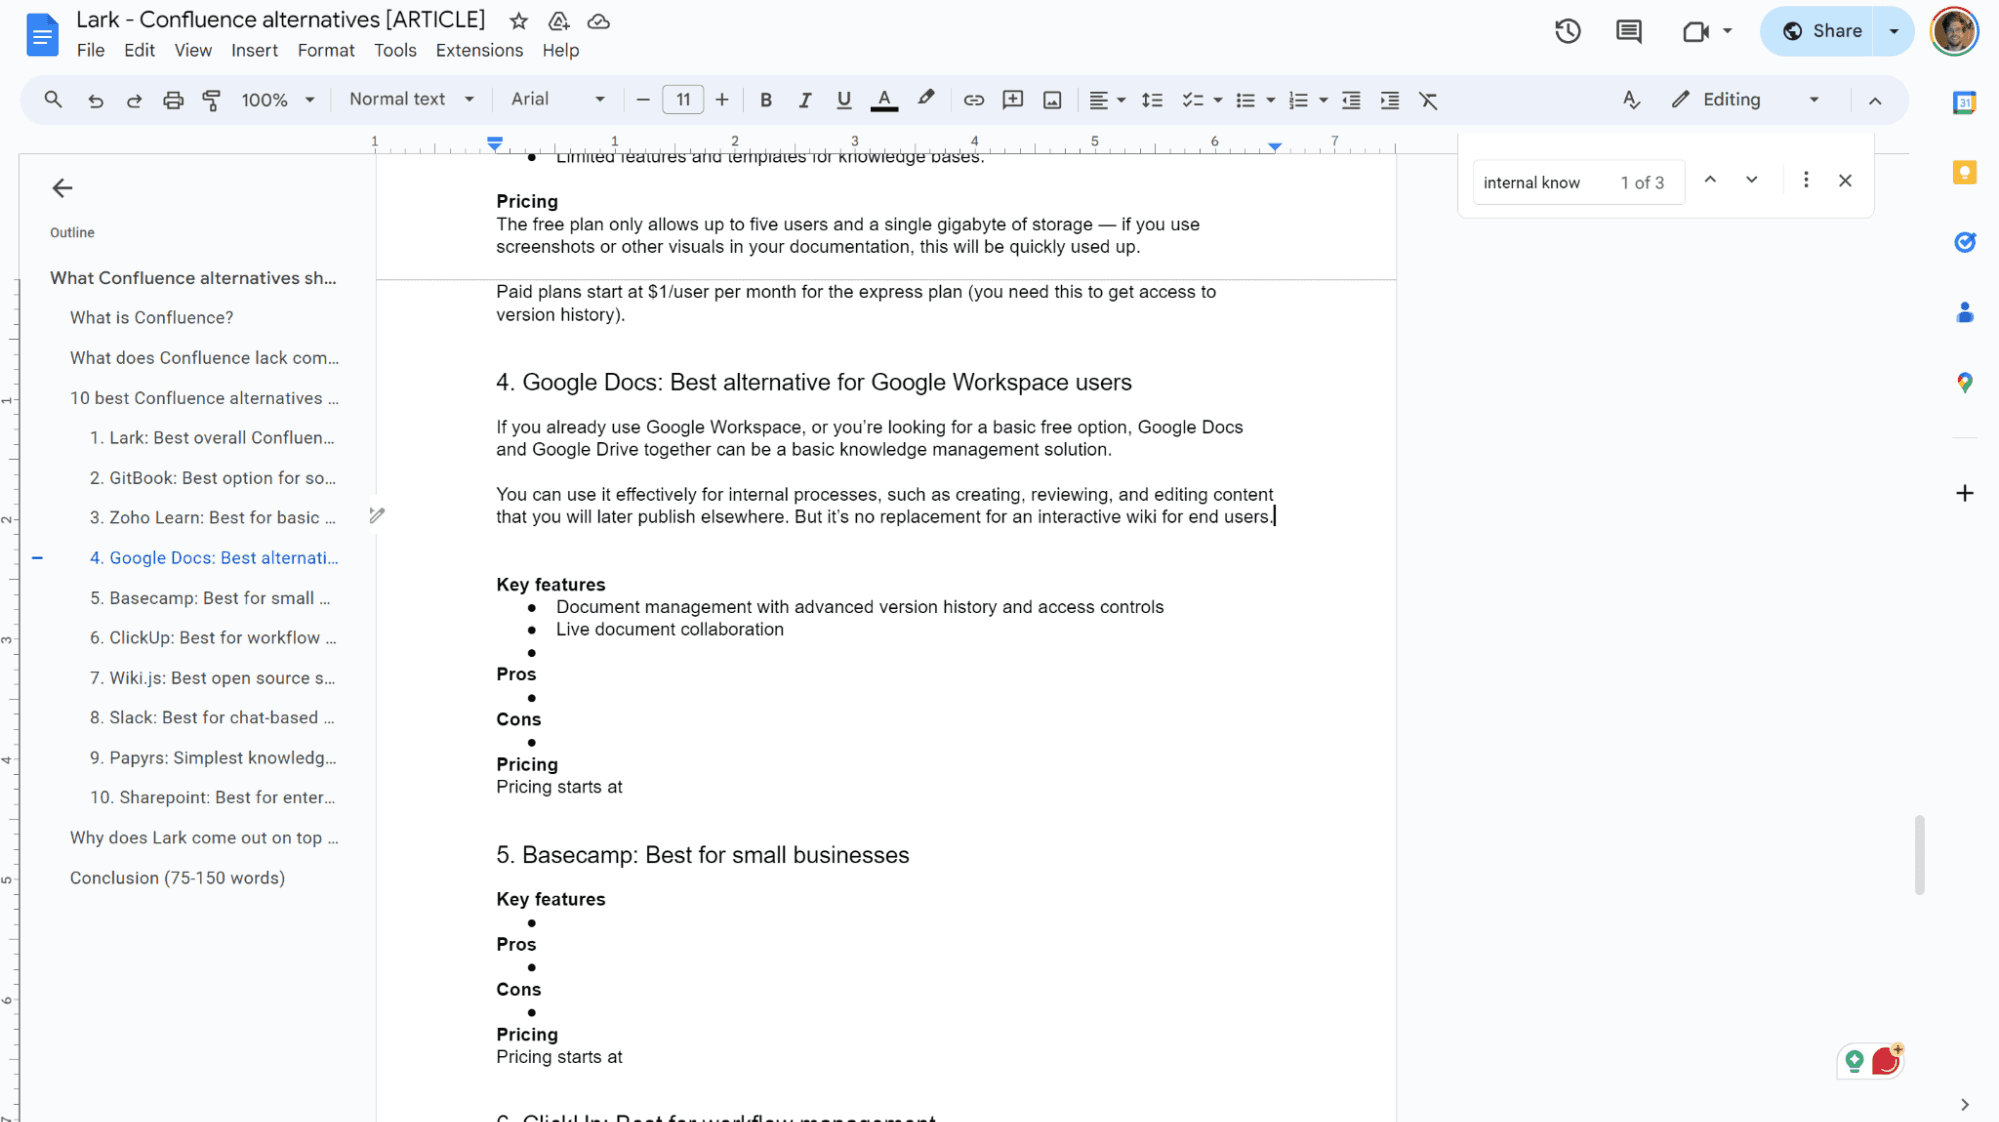Open the Editing mode dropdown
This screenshot has width=1999, height=1122.
1745,100
